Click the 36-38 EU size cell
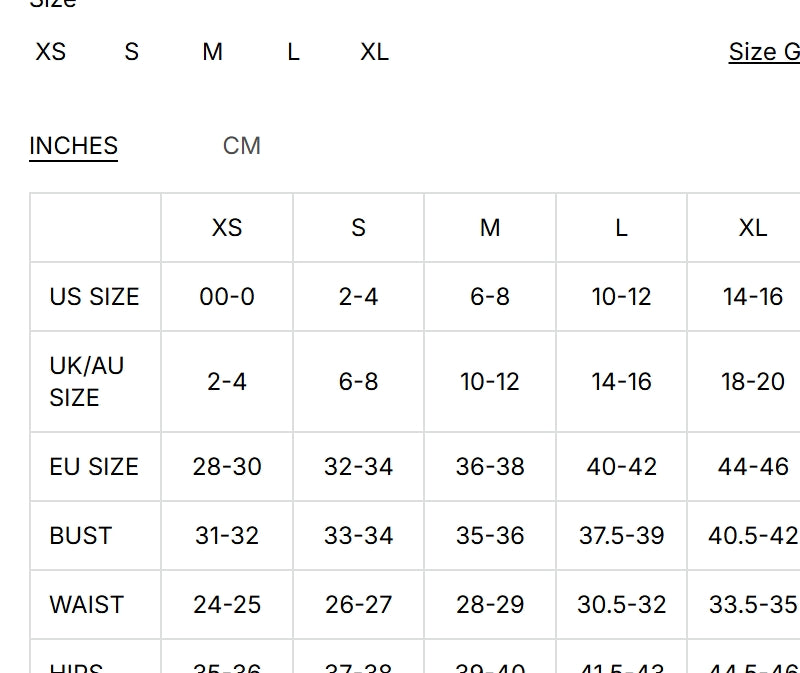Viewport: 800px width, 673px height. coord(490,467)
